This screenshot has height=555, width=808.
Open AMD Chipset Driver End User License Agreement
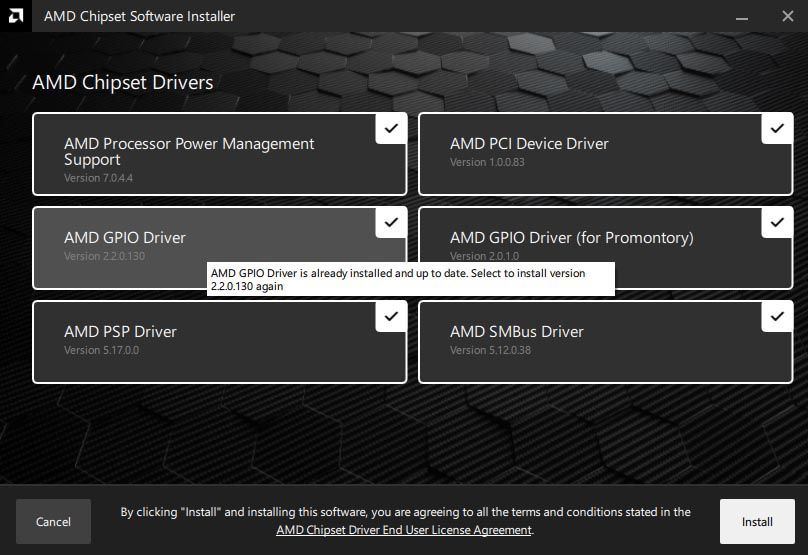(403, 530)
